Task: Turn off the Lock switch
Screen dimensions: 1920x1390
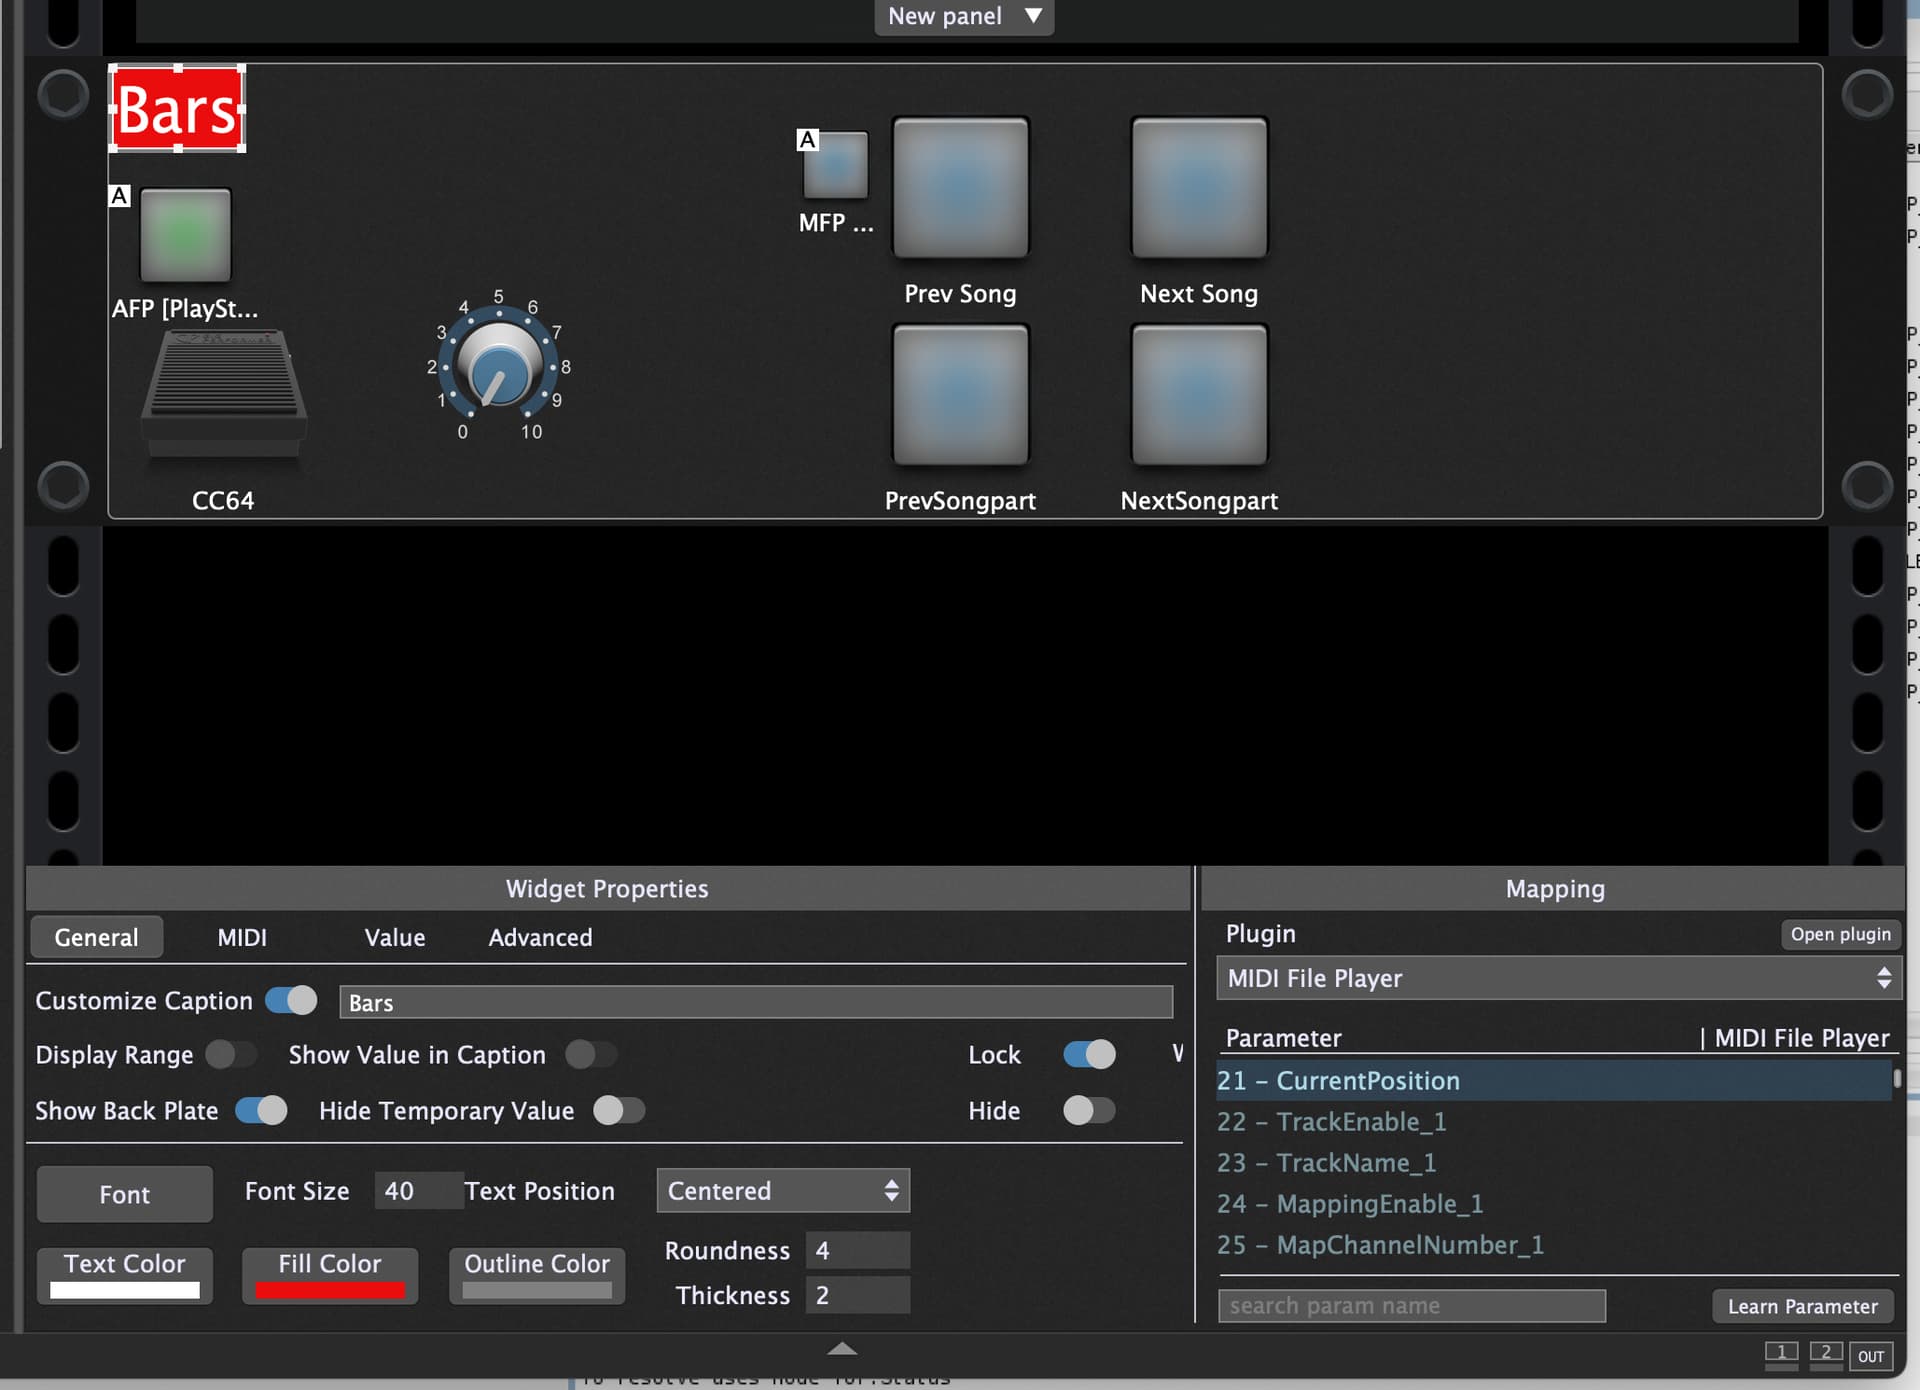Action: [x=1089, y=1055]
